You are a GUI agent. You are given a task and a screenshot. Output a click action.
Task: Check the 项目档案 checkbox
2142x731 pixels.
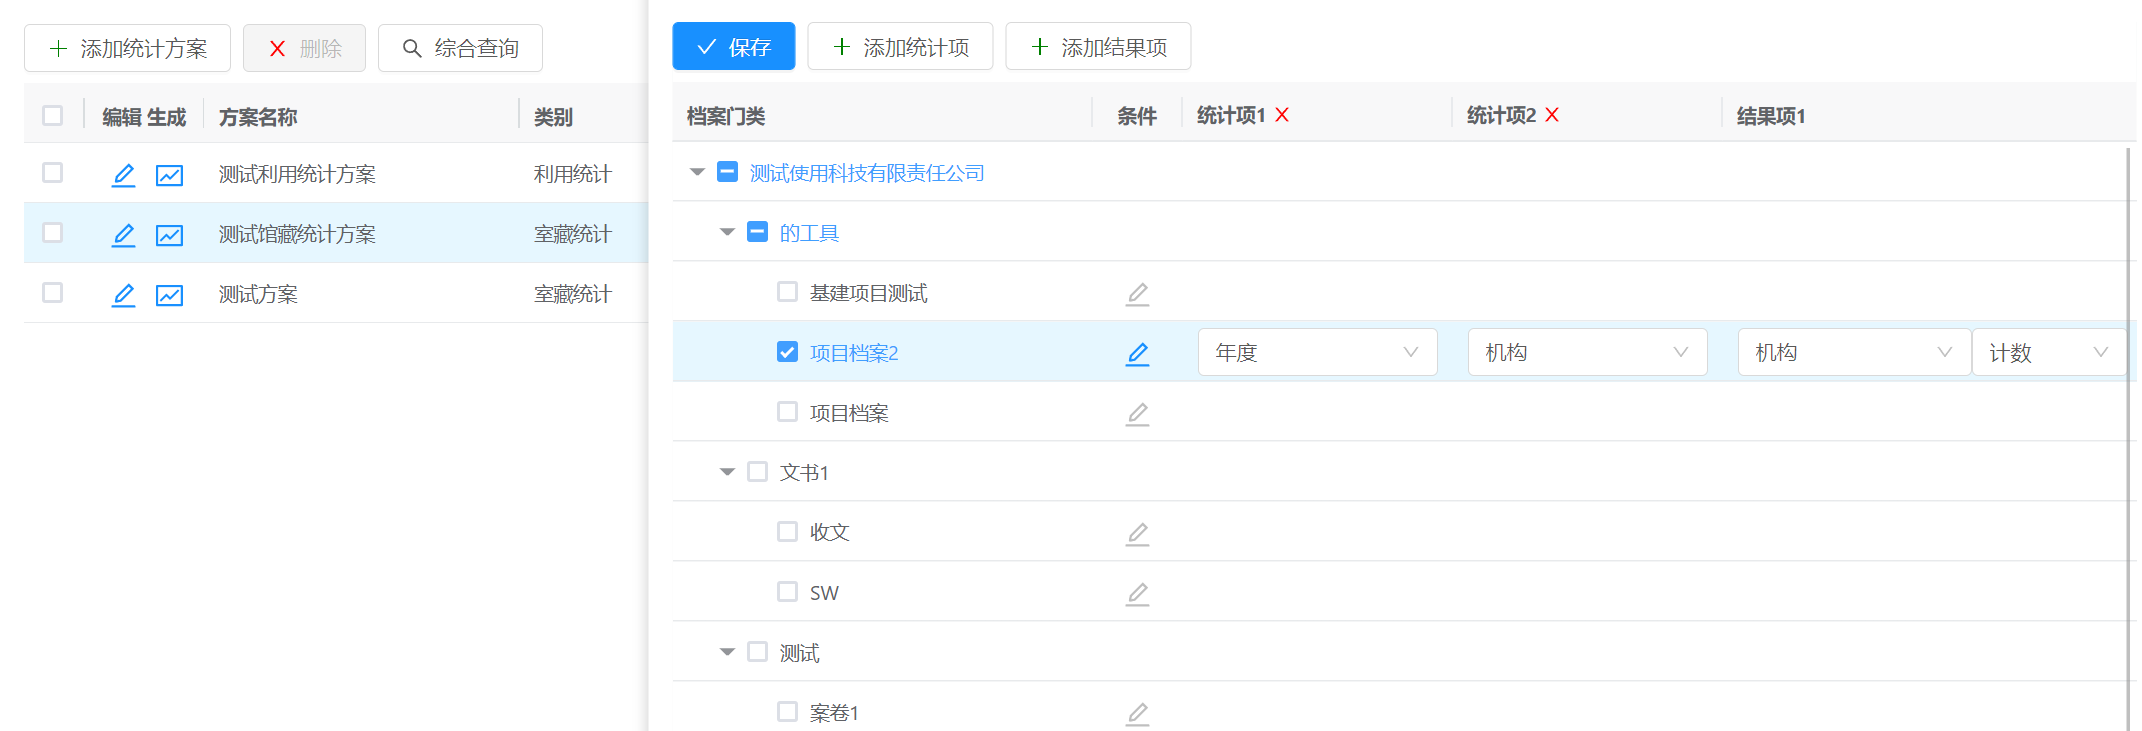[x=788, y=411]
